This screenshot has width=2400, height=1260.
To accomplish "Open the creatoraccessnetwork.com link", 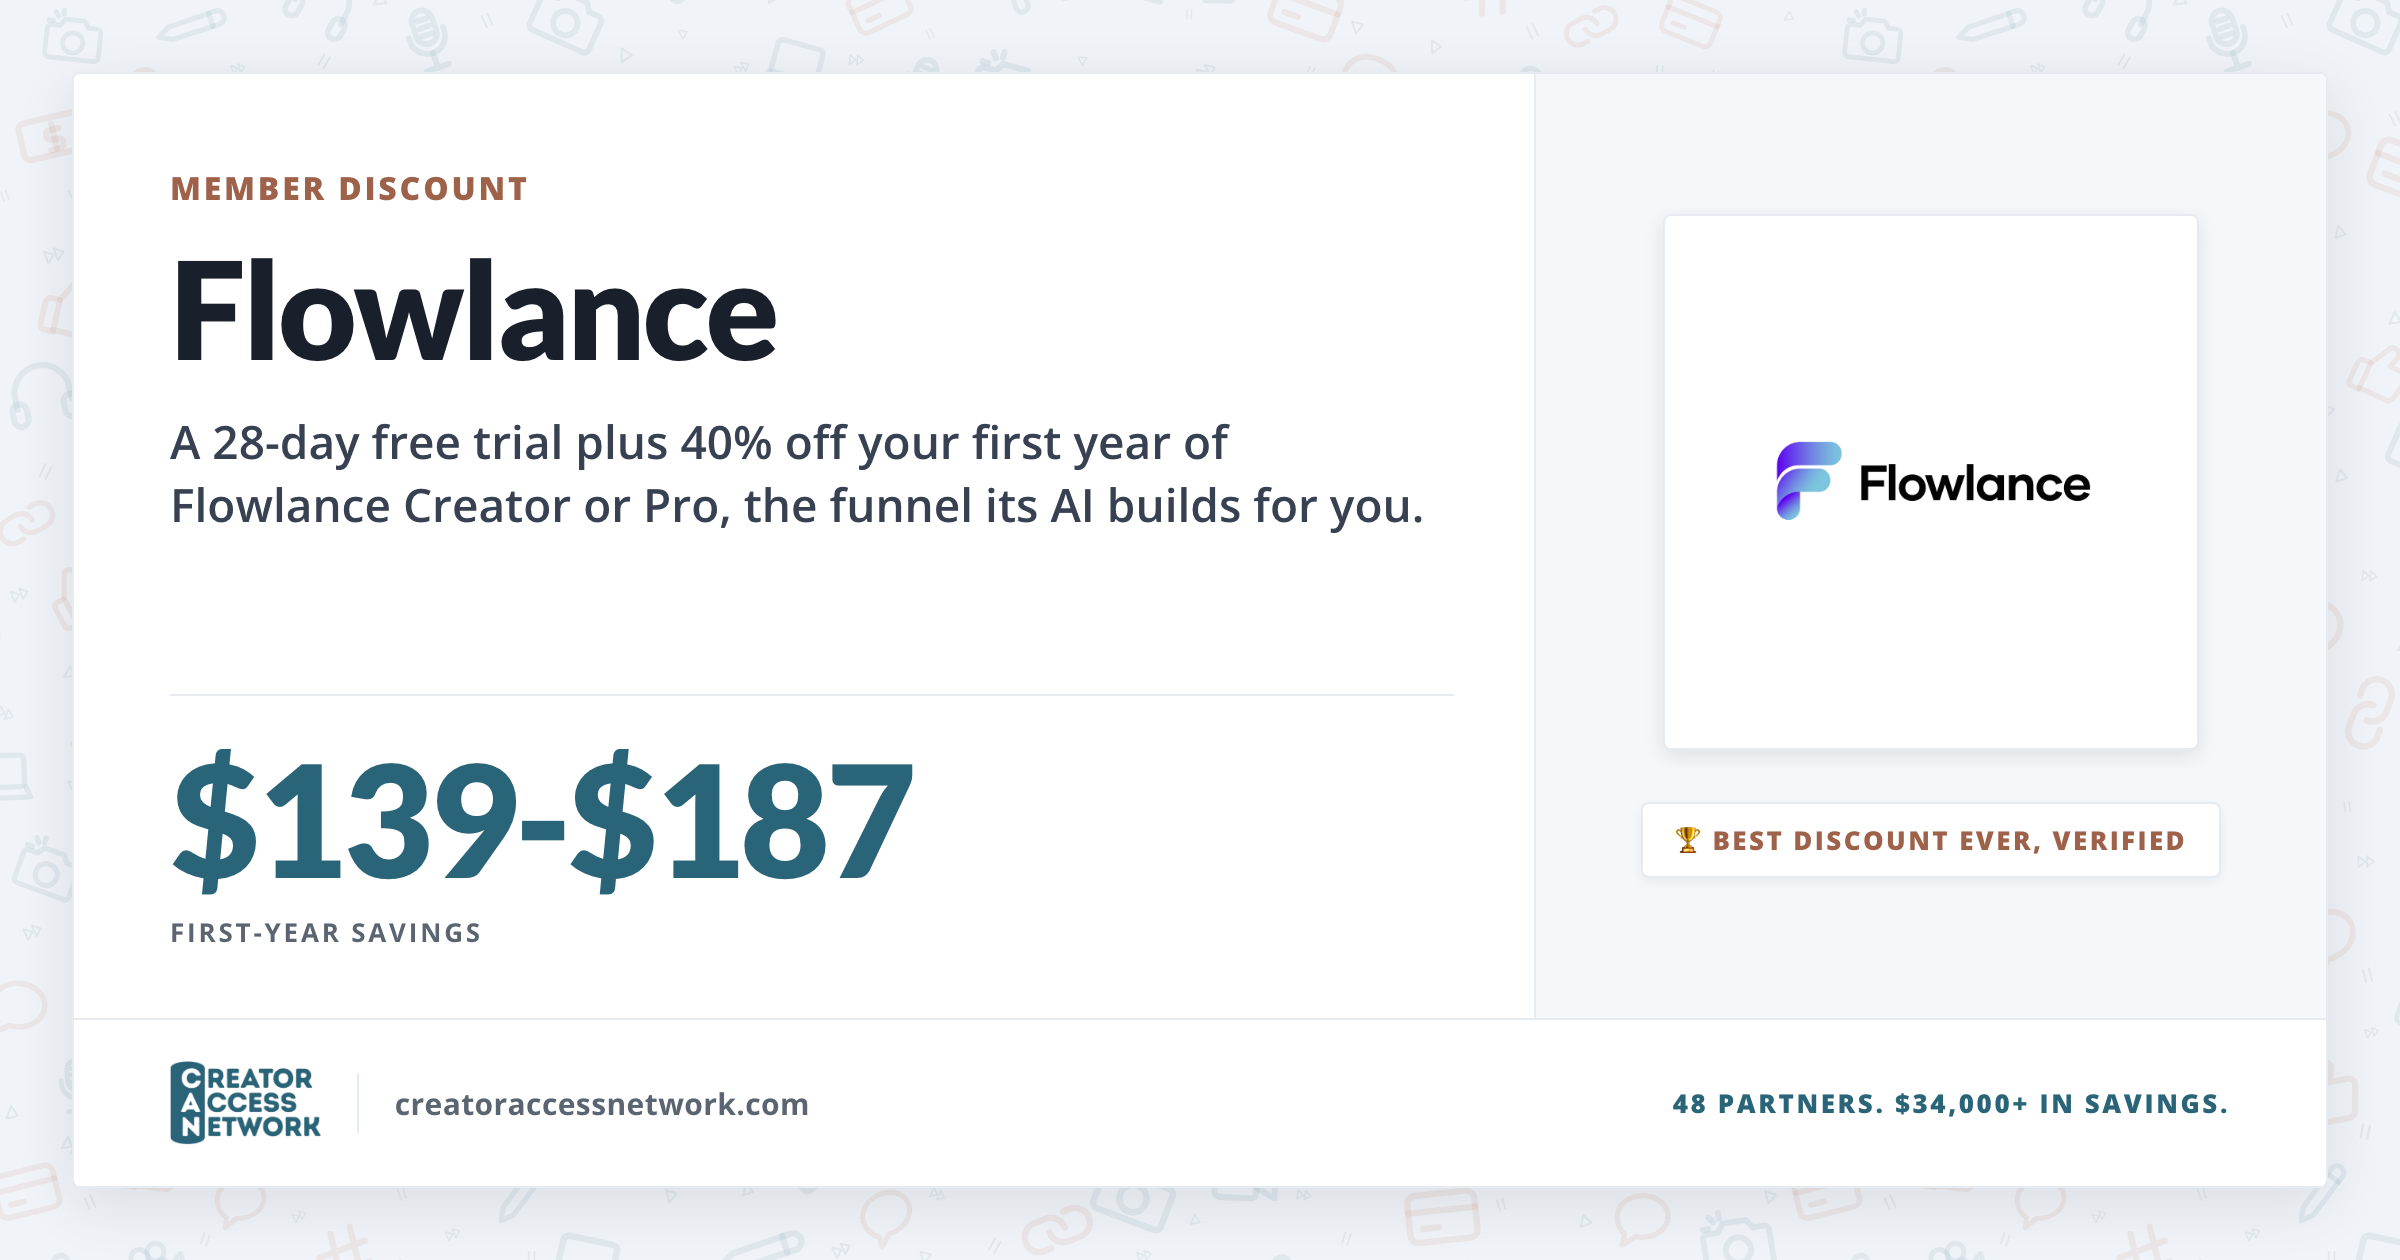I will (602, 1104).
